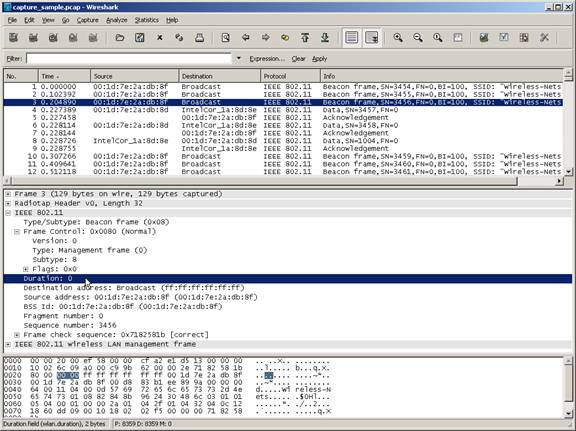Open the Capture menu
Screen dimensions: 576x431
87,20
